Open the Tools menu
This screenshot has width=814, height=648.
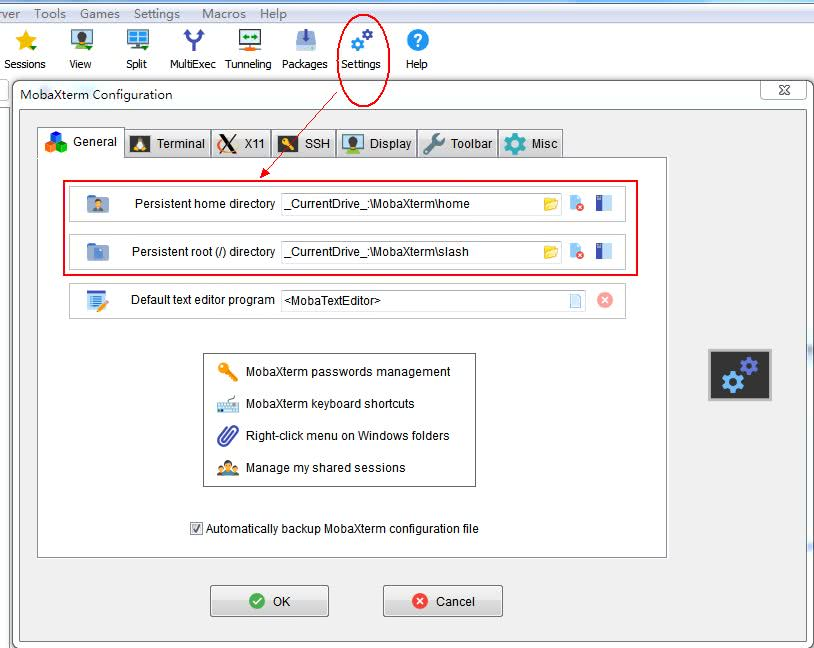click(50, 14)
